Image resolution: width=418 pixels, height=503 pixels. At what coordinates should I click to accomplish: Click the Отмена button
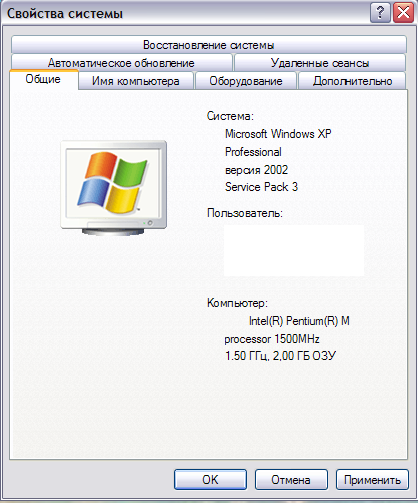291,480
